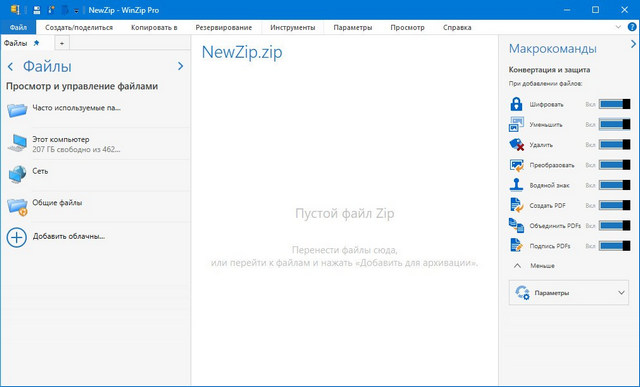Screen dimensions: 640x387
Task: Click the Конвертация и защита heading
Action: 549,70
